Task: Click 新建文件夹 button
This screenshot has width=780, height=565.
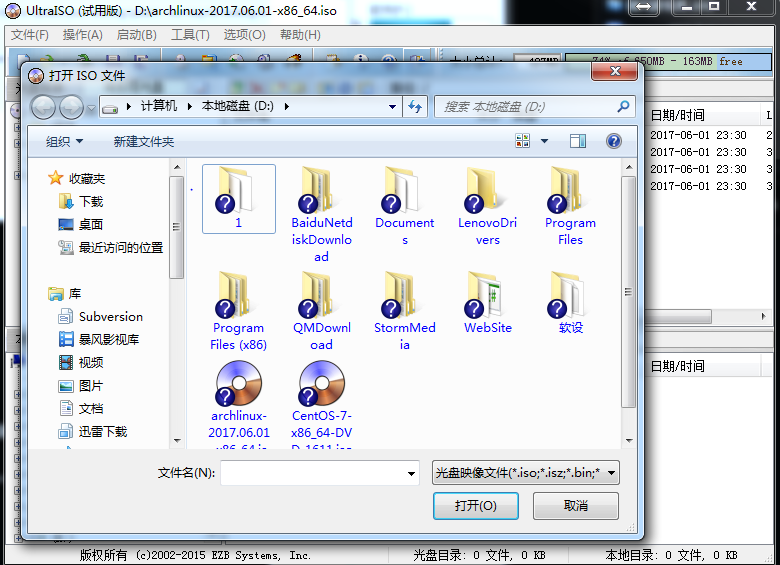Action: click(143, 142)
